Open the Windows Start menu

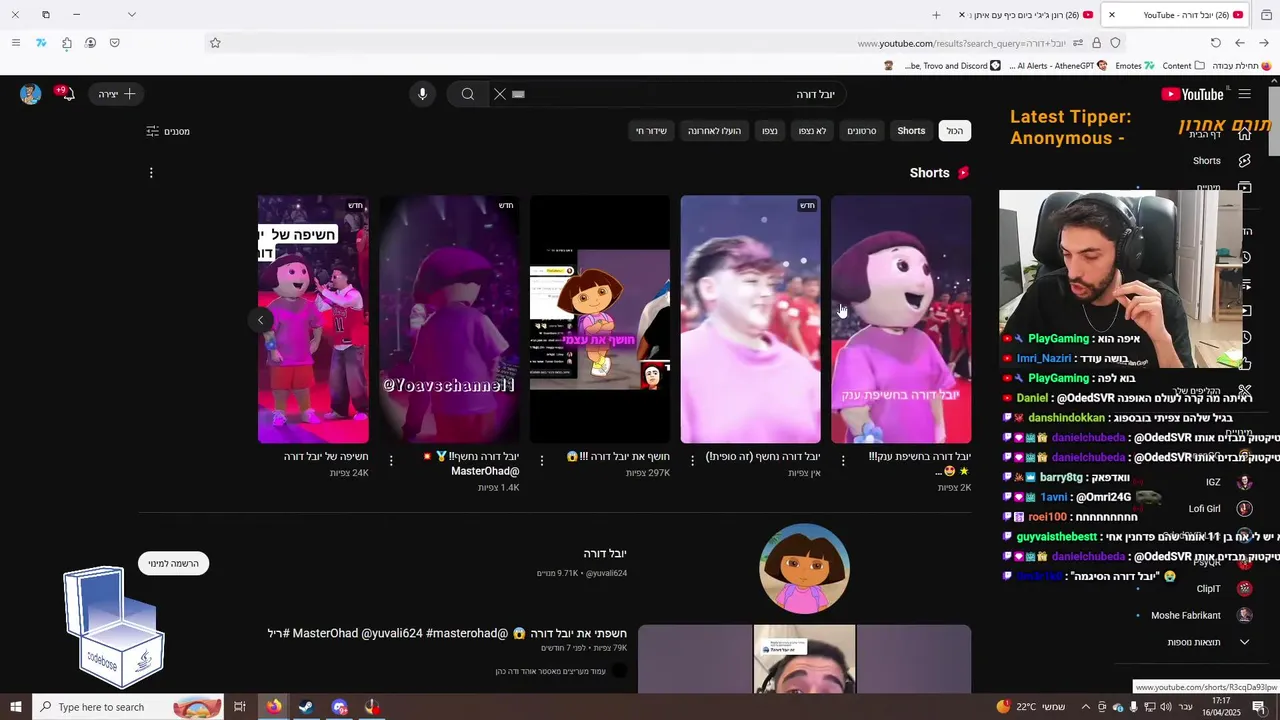click(x=15, y=707)
